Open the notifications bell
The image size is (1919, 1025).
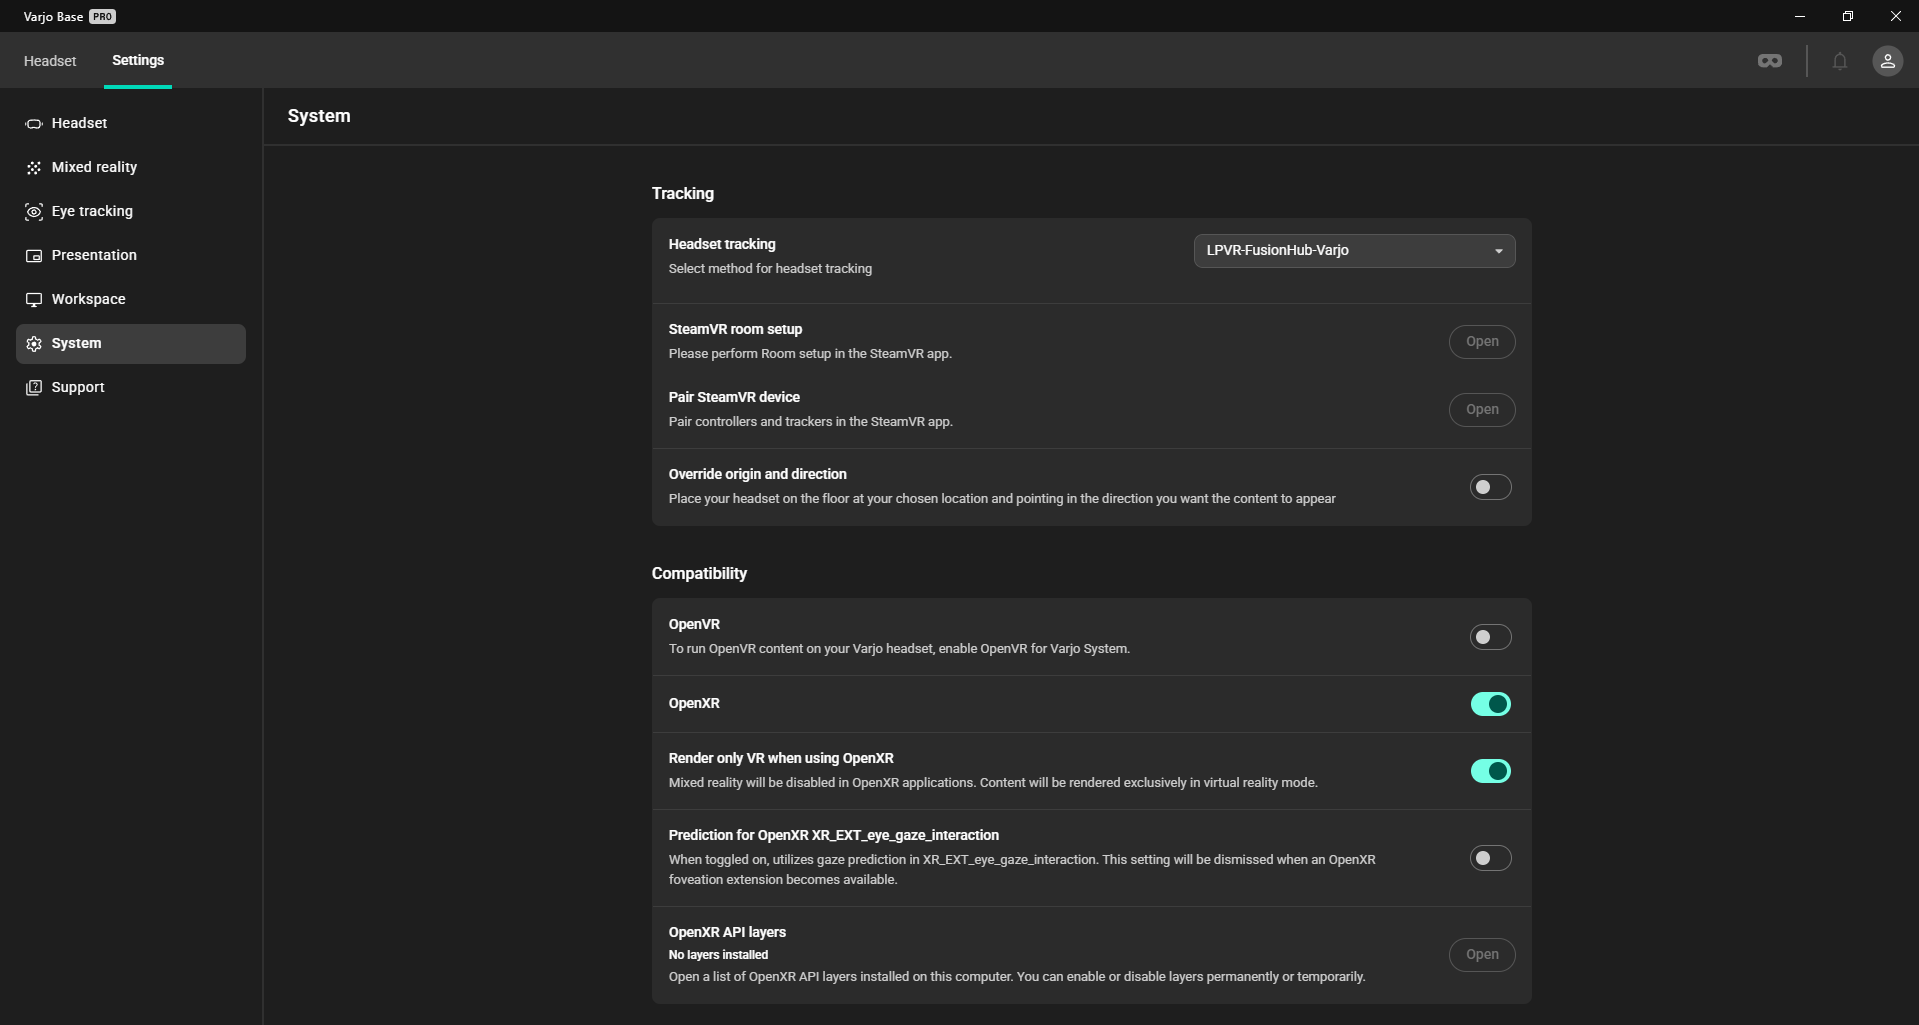pyautogui.click(x=1840, y=61)
